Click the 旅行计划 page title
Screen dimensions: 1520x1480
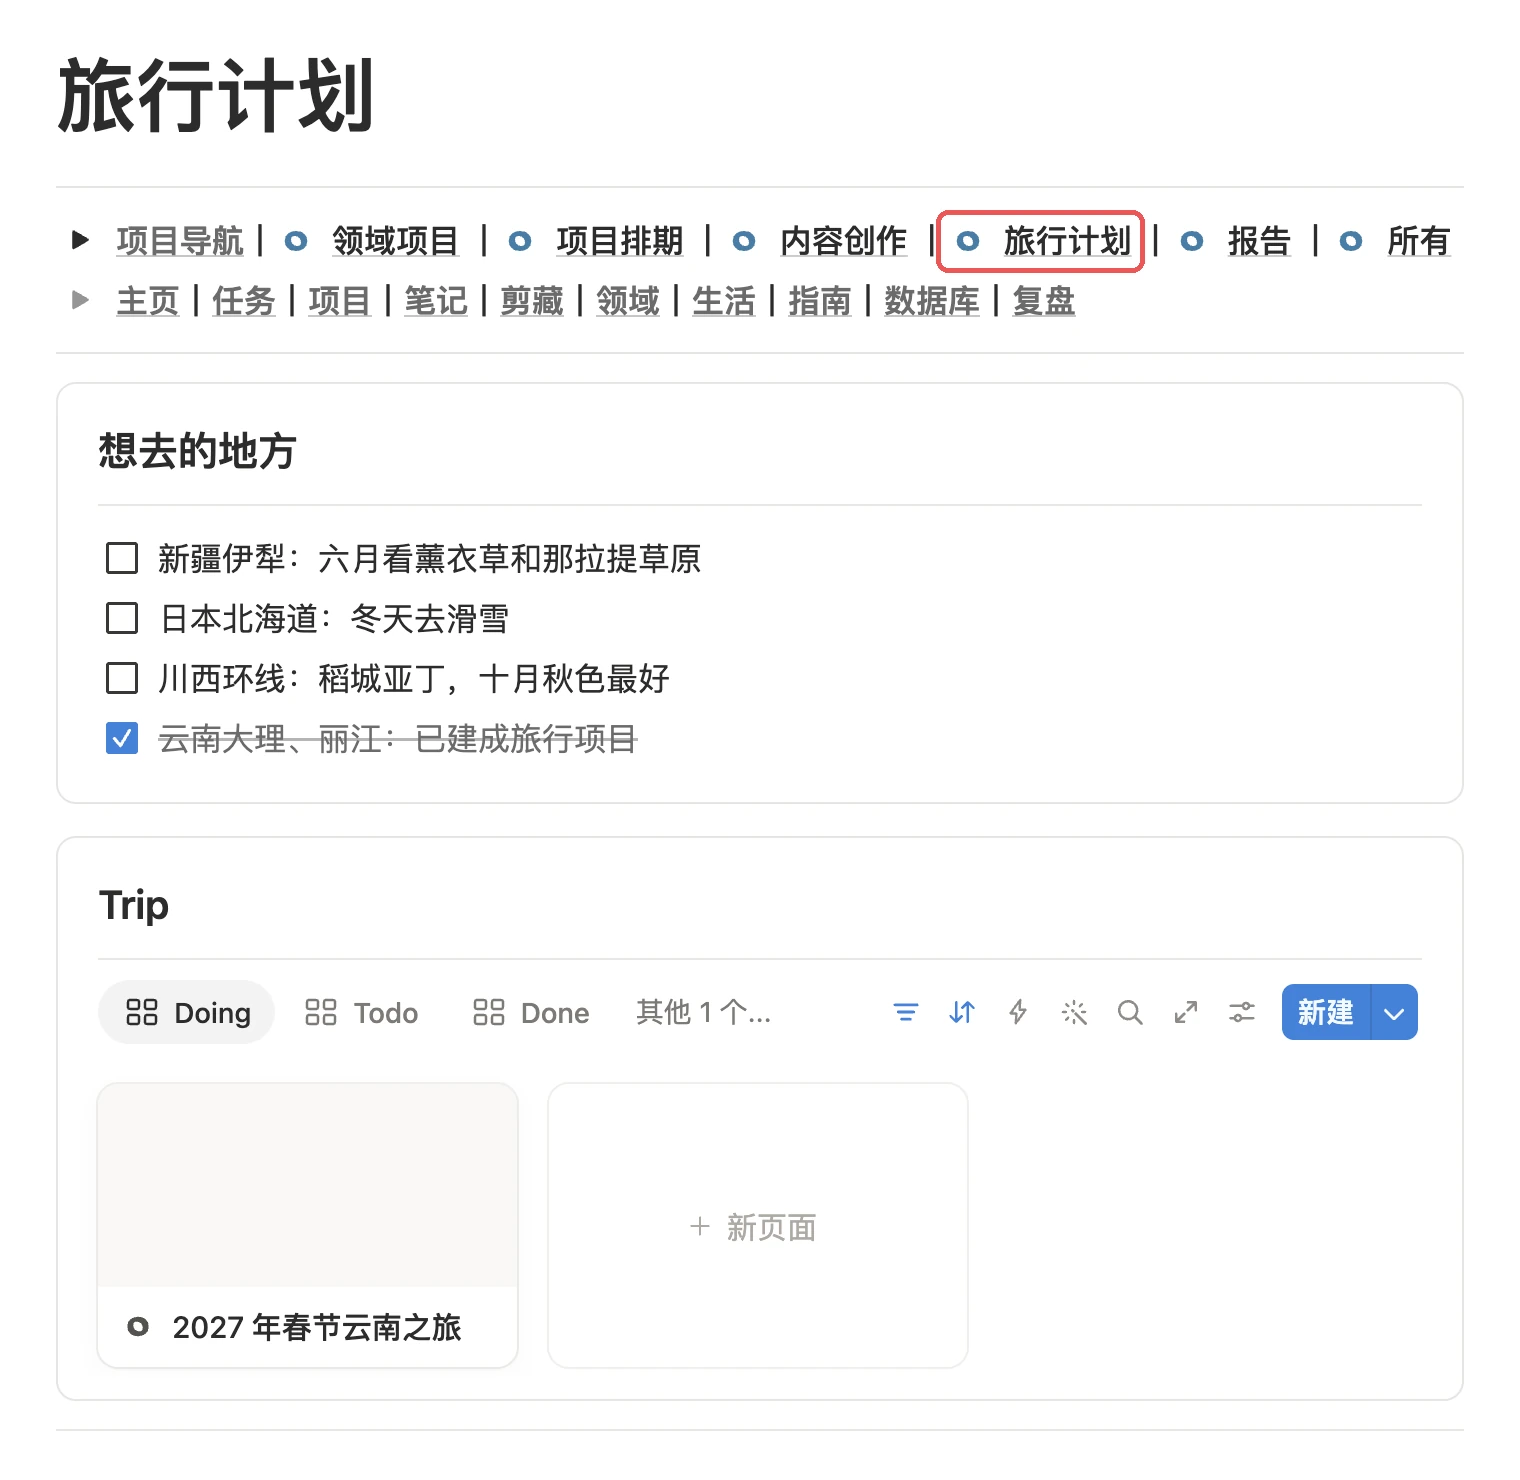pyautogui.click(x=216, y=96)
